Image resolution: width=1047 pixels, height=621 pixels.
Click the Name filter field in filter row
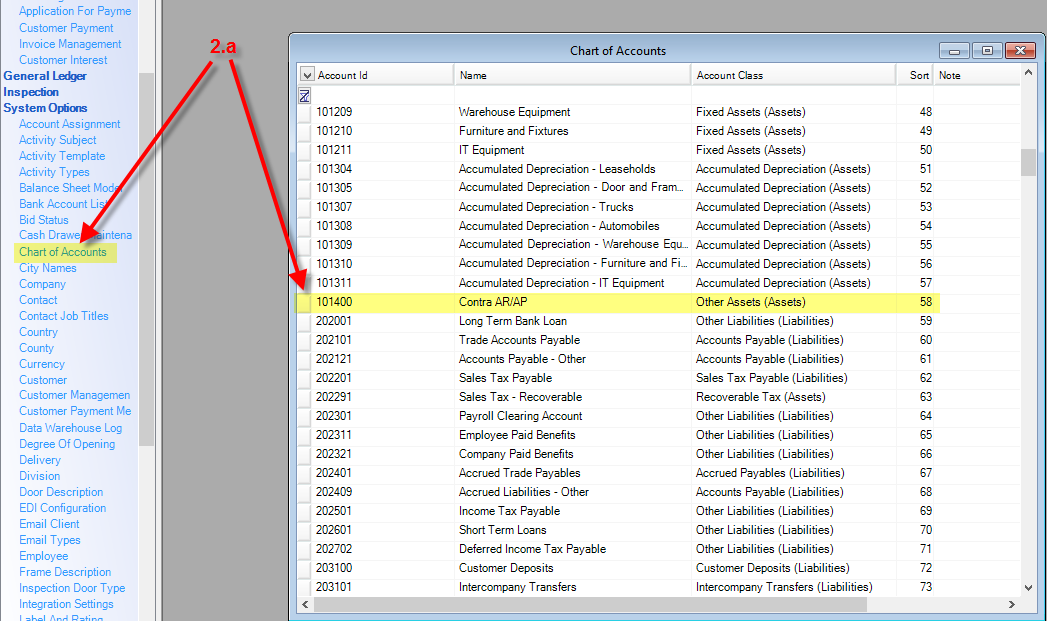(571, 95)
